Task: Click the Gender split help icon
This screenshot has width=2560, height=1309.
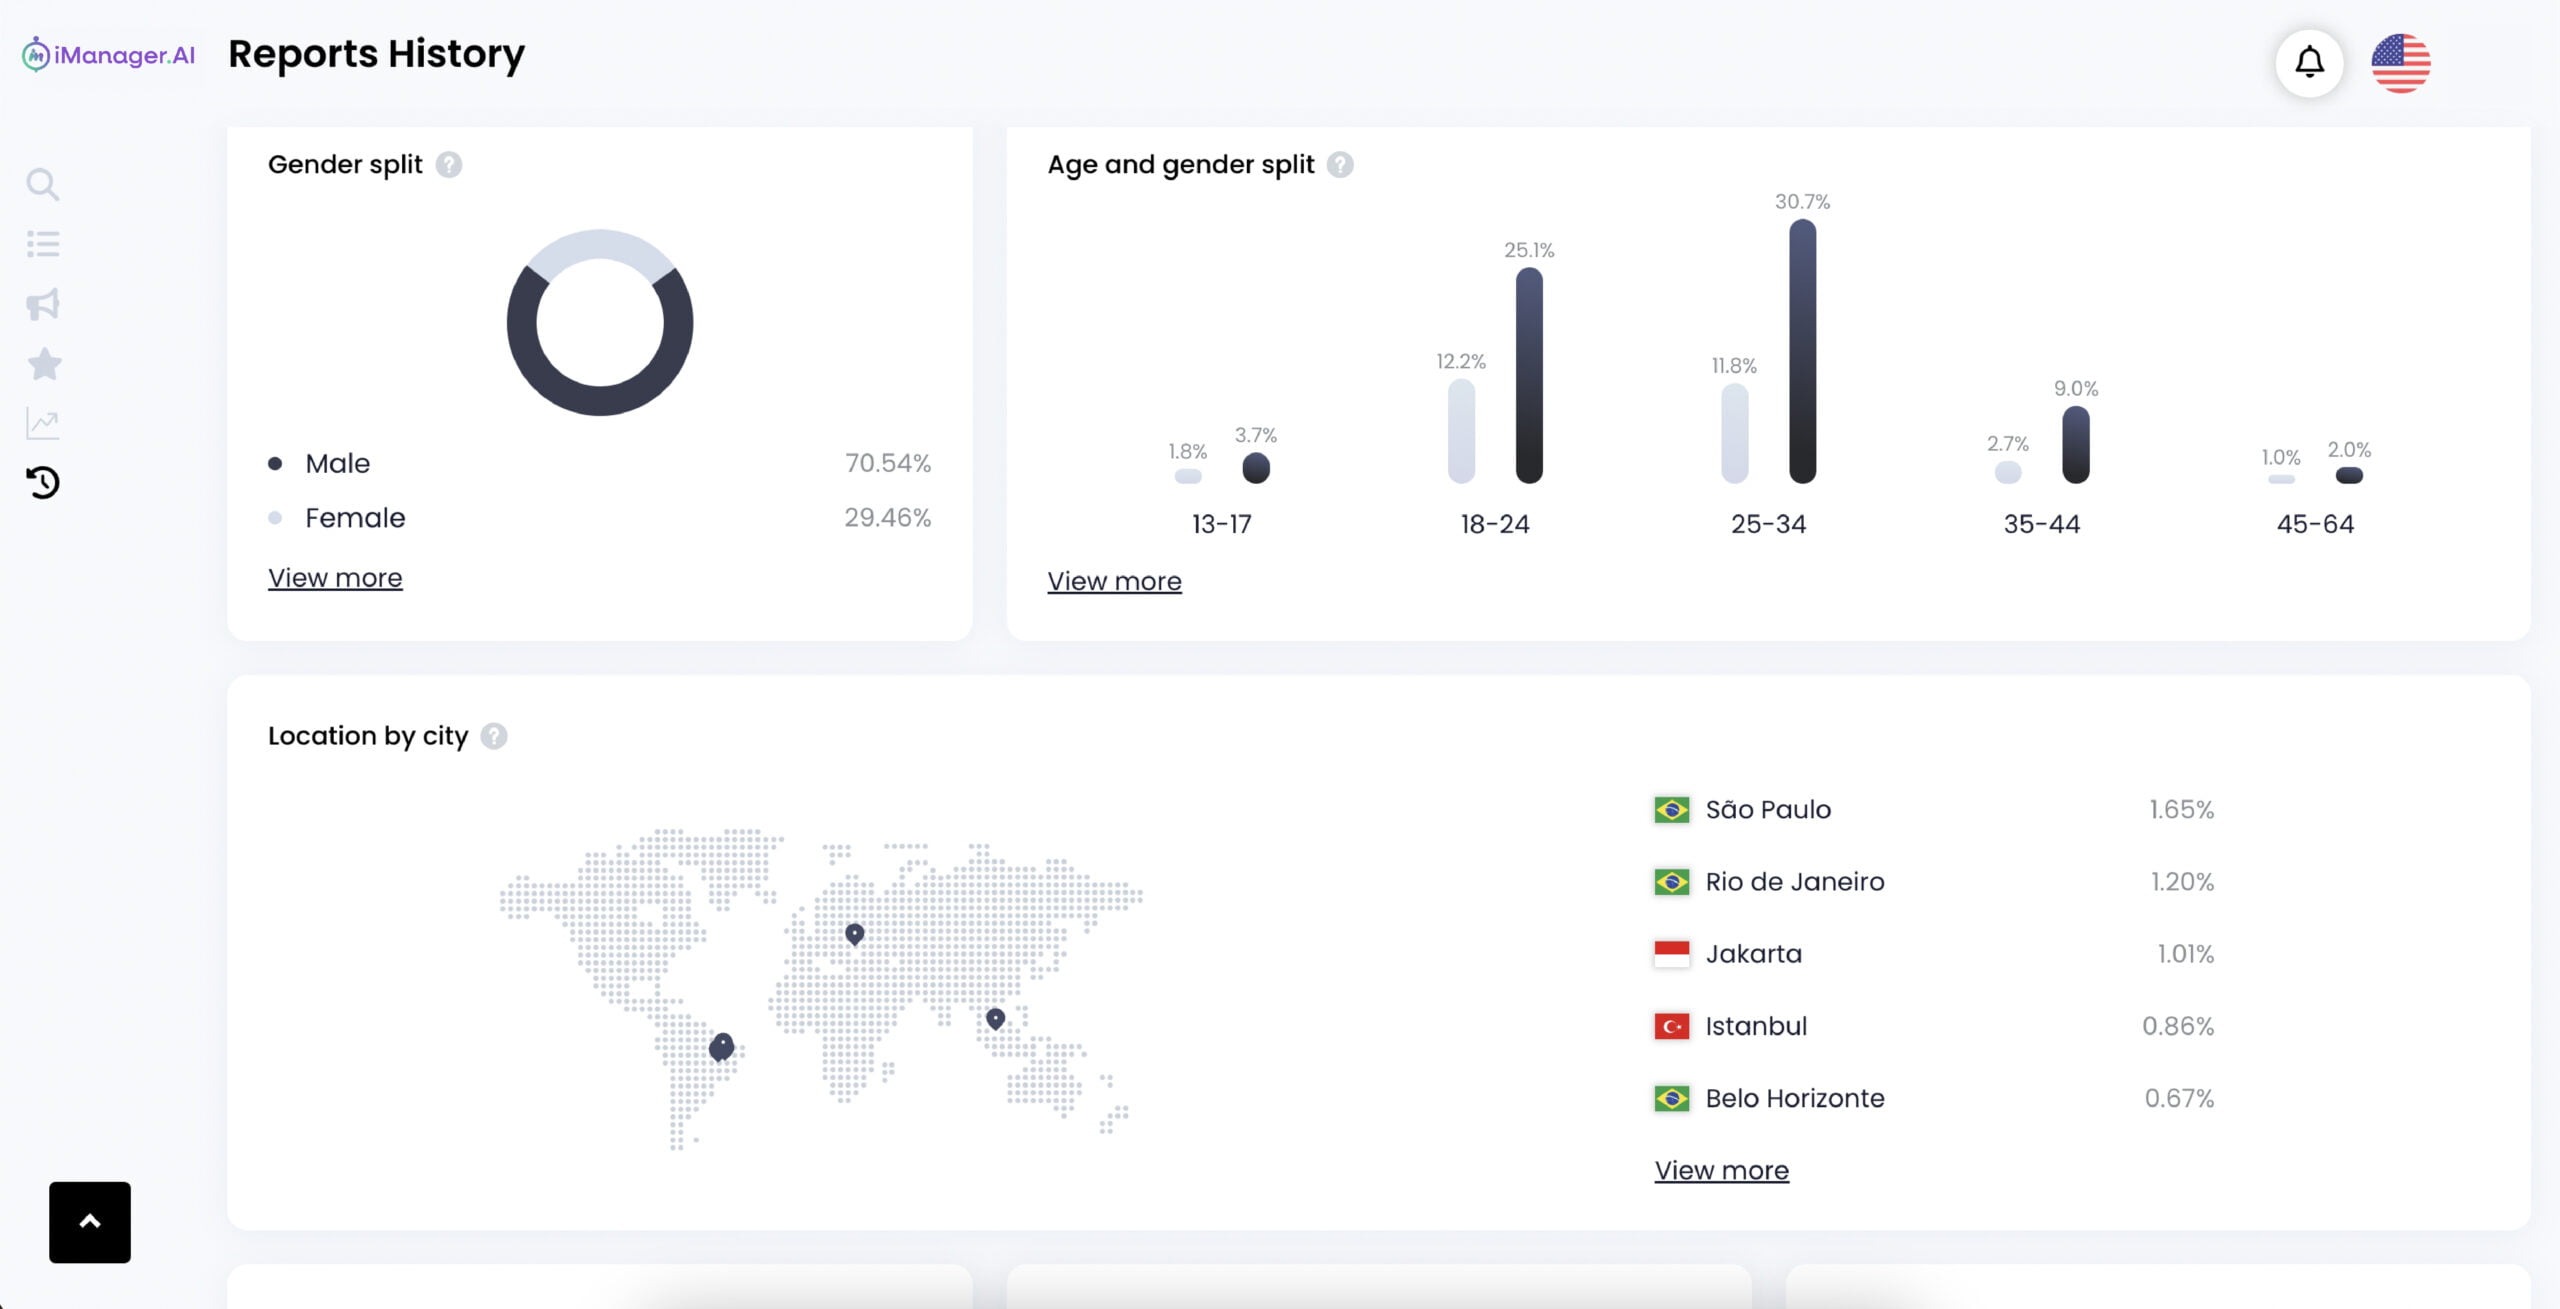Action: pyautogui.click(x=449, y=164)
